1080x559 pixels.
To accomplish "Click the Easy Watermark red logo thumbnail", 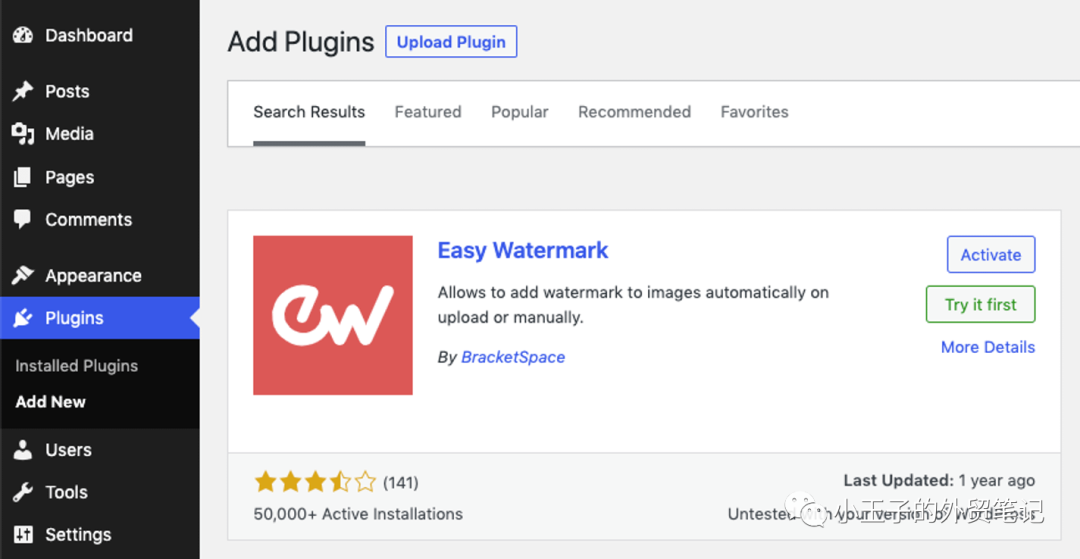I will tap(333, 315).
